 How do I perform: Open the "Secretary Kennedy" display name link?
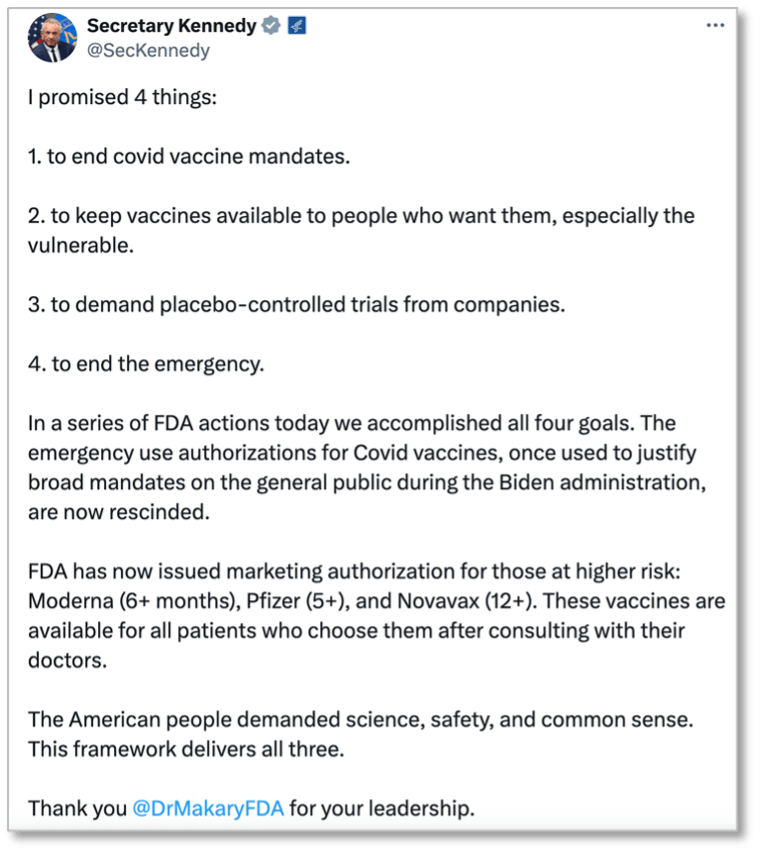pos(171,26)
